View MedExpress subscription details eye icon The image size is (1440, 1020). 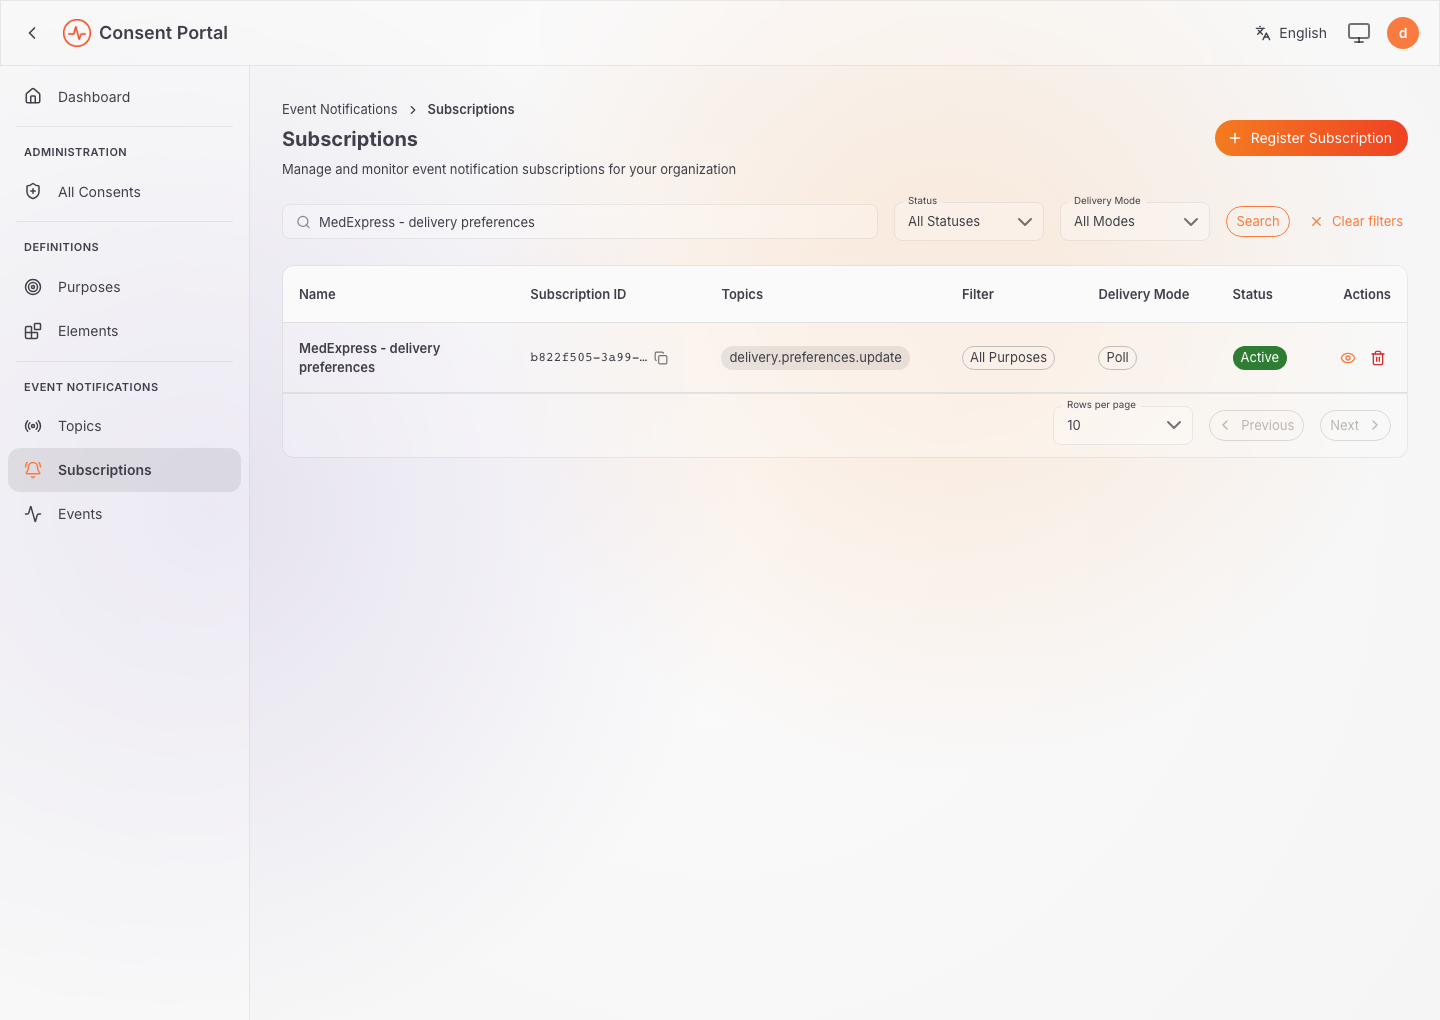click(1348, 358)
